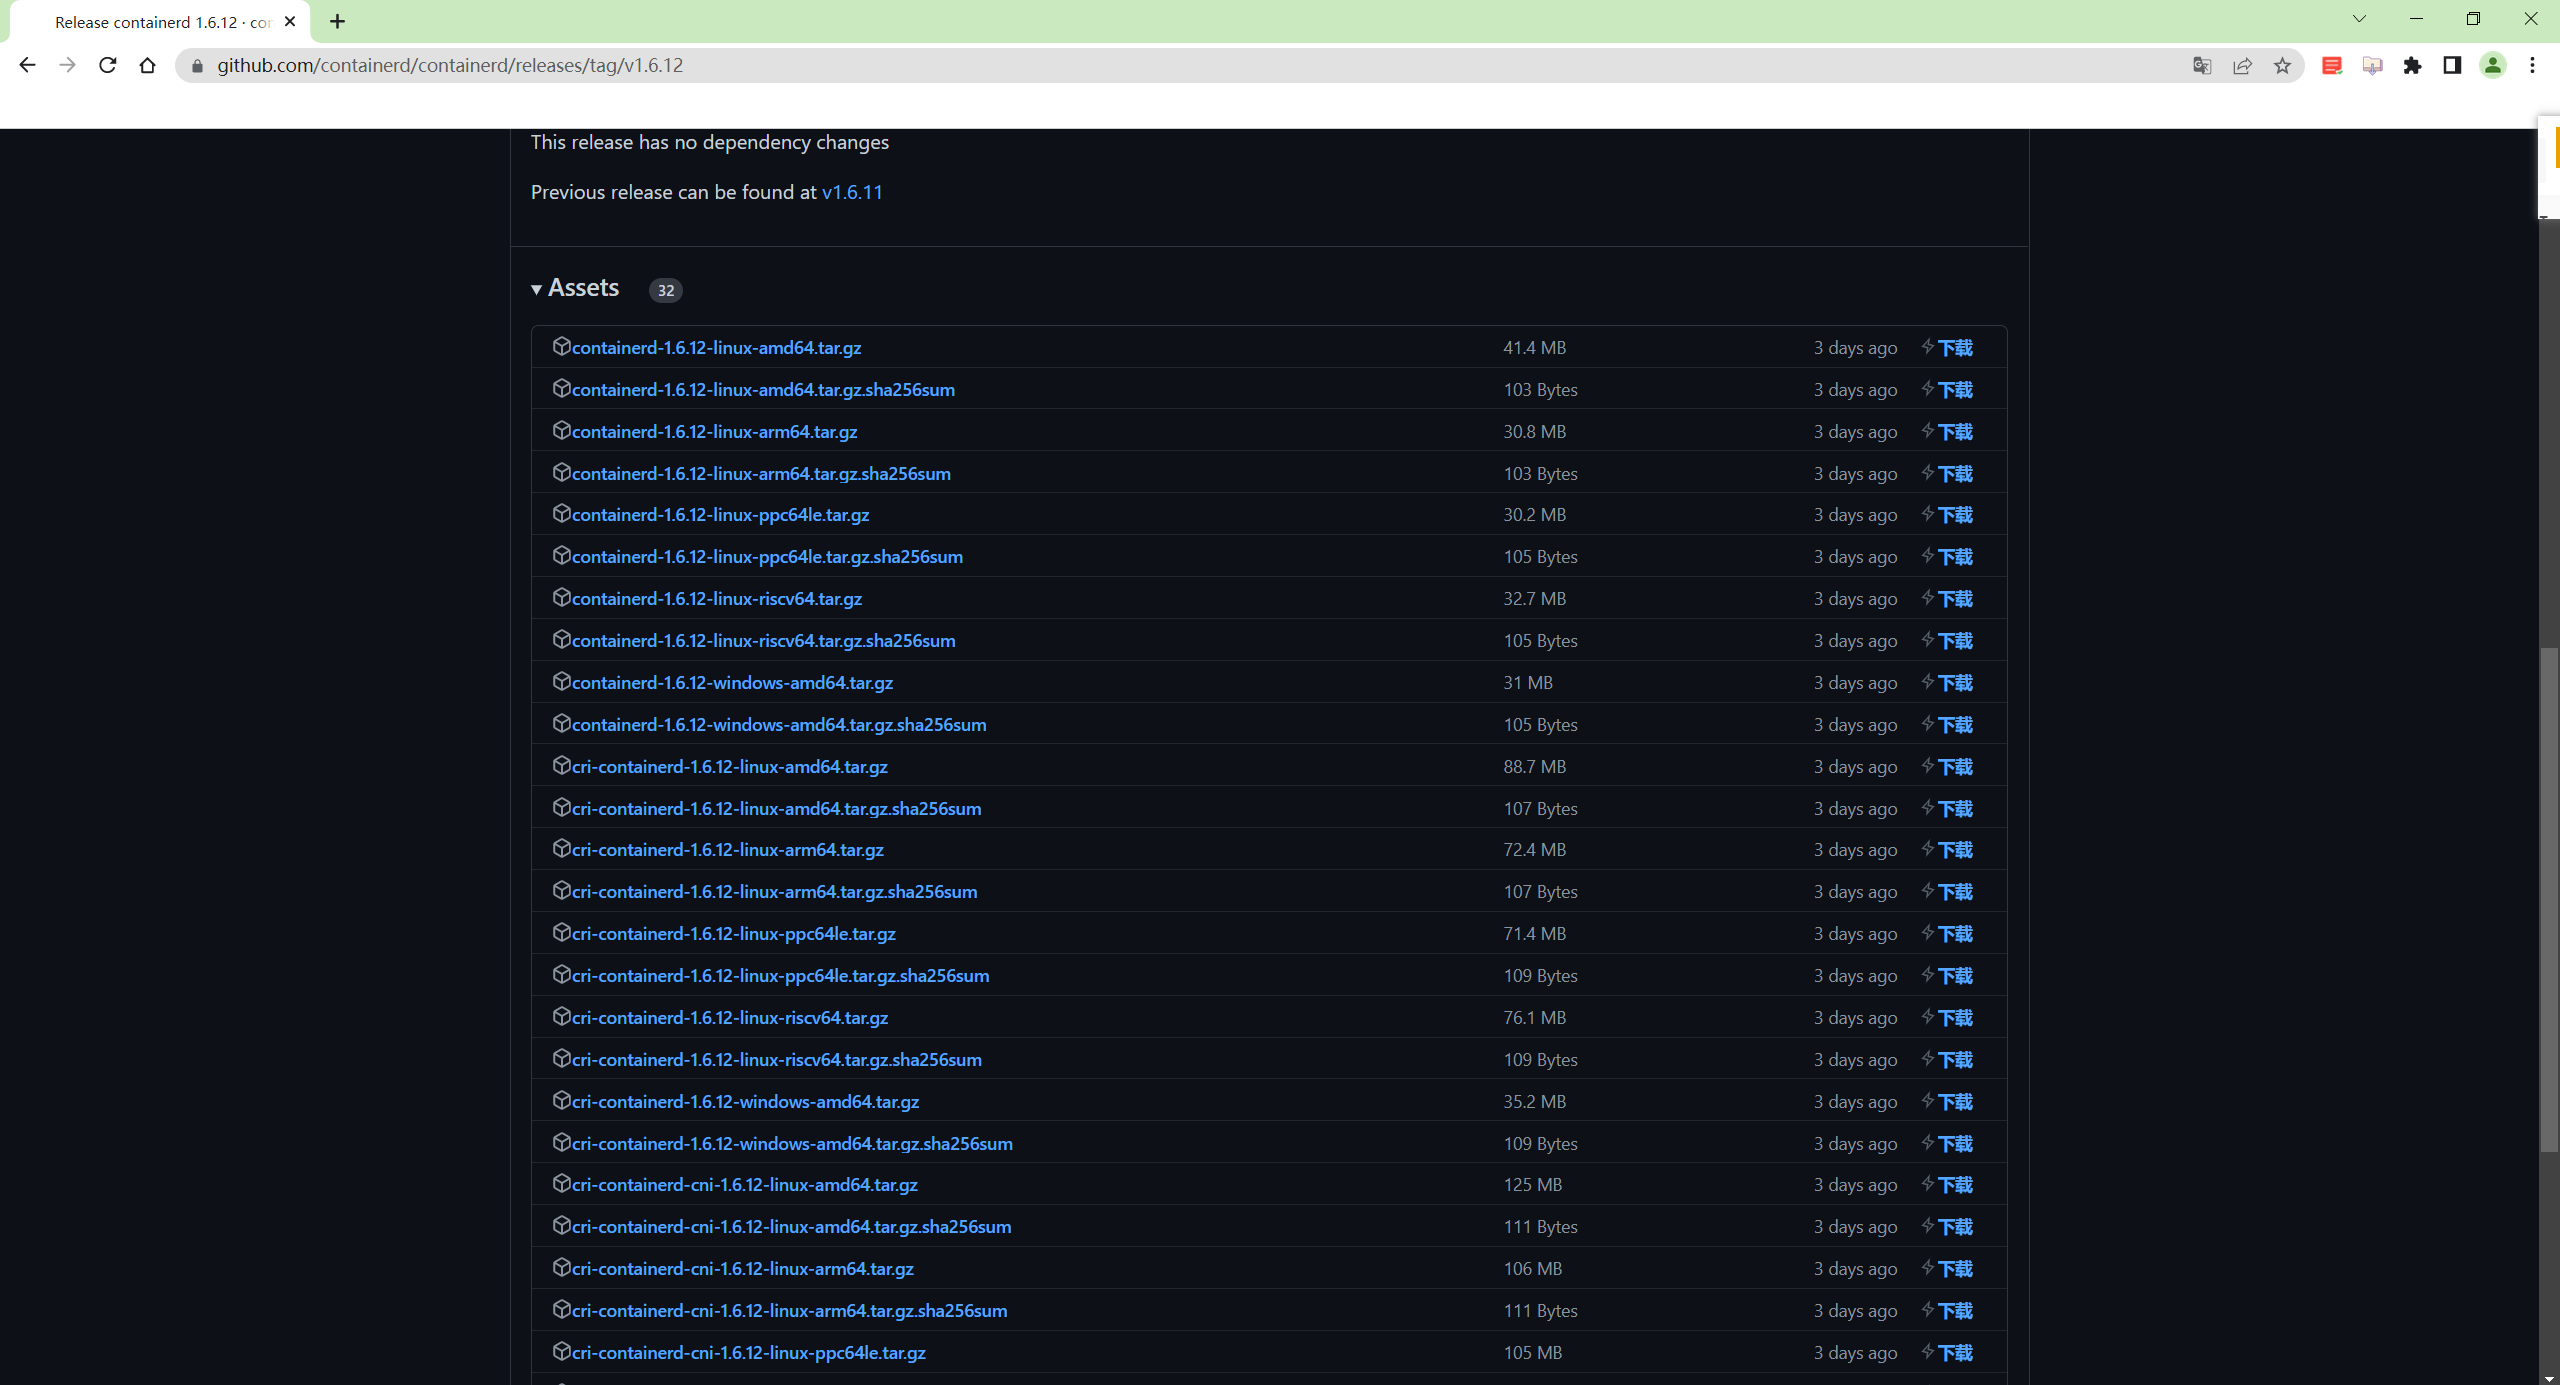Click the package icon beside cri-containerd-1.6.12-linux-amd64.tar.gz
The width and height of the screenshot is (2560, 1385).
561,765
